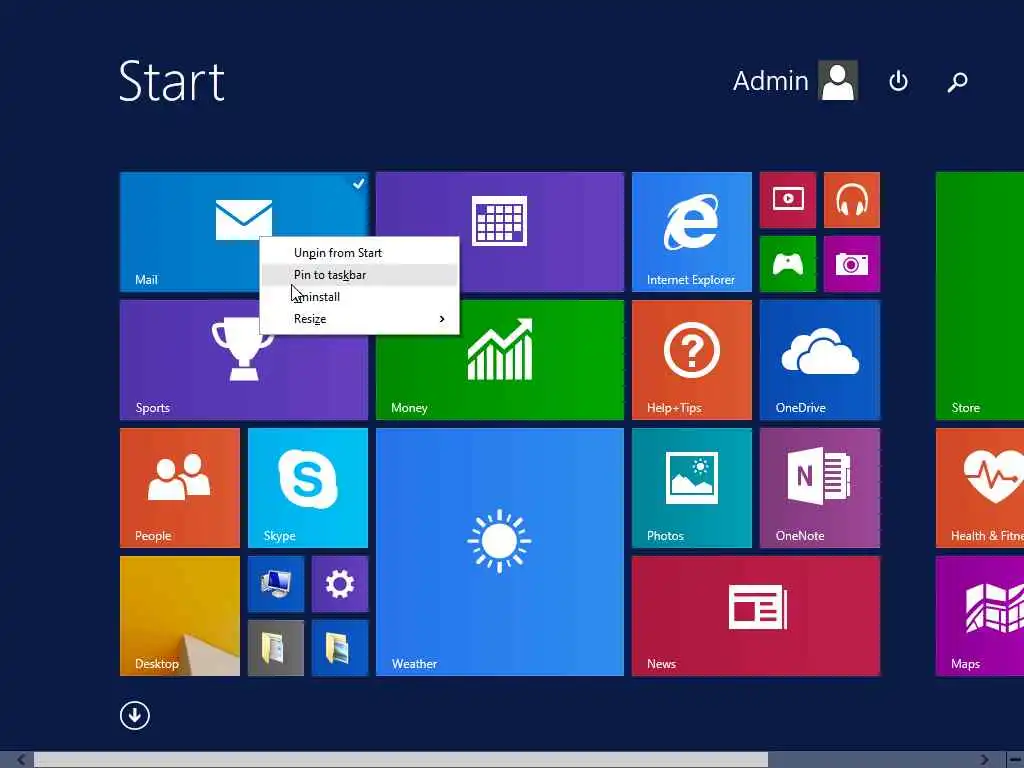Open the Photos tile

pyautogui.click(x=692, y=488)
